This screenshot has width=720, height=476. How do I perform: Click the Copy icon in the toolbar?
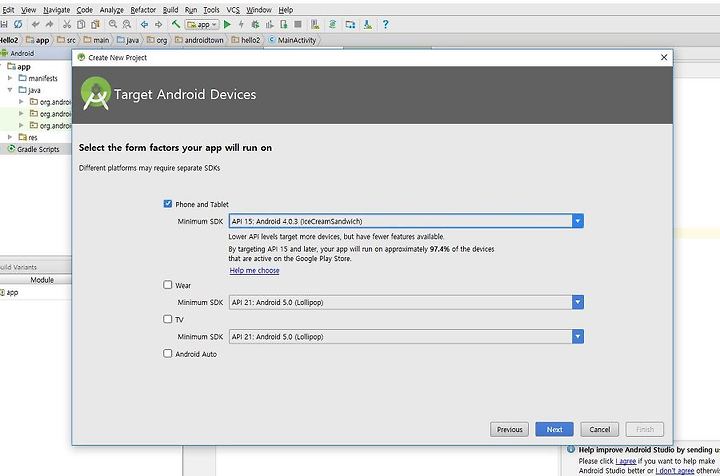pyautogui.click(x=81, y=24)
